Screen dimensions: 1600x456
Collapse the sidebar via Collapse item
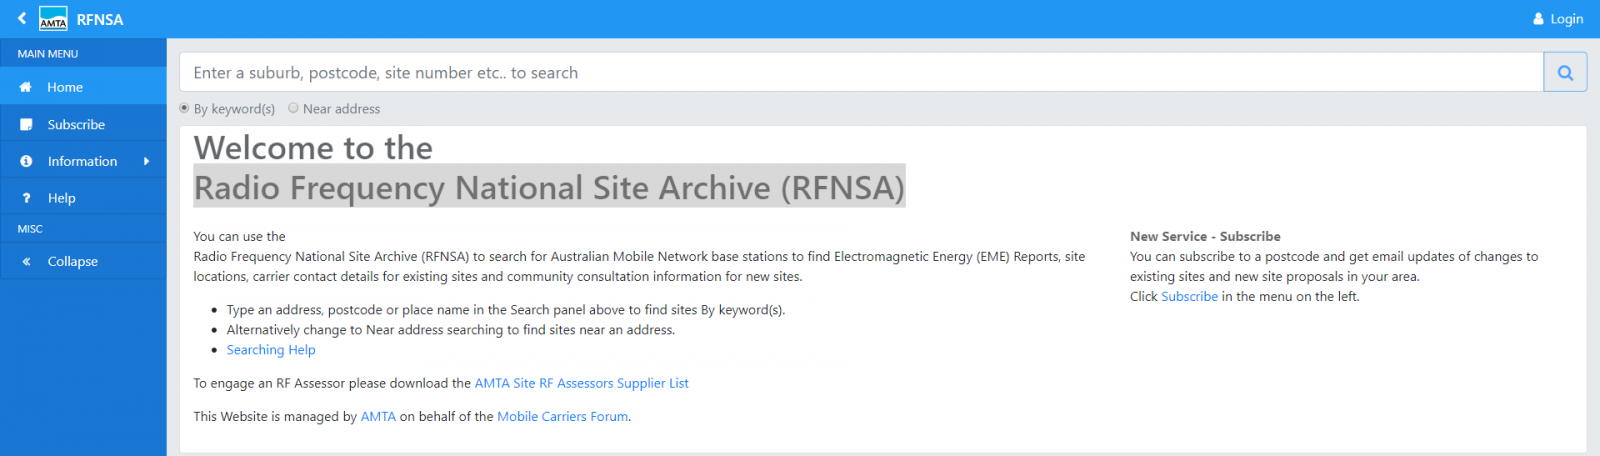point(83,261)
